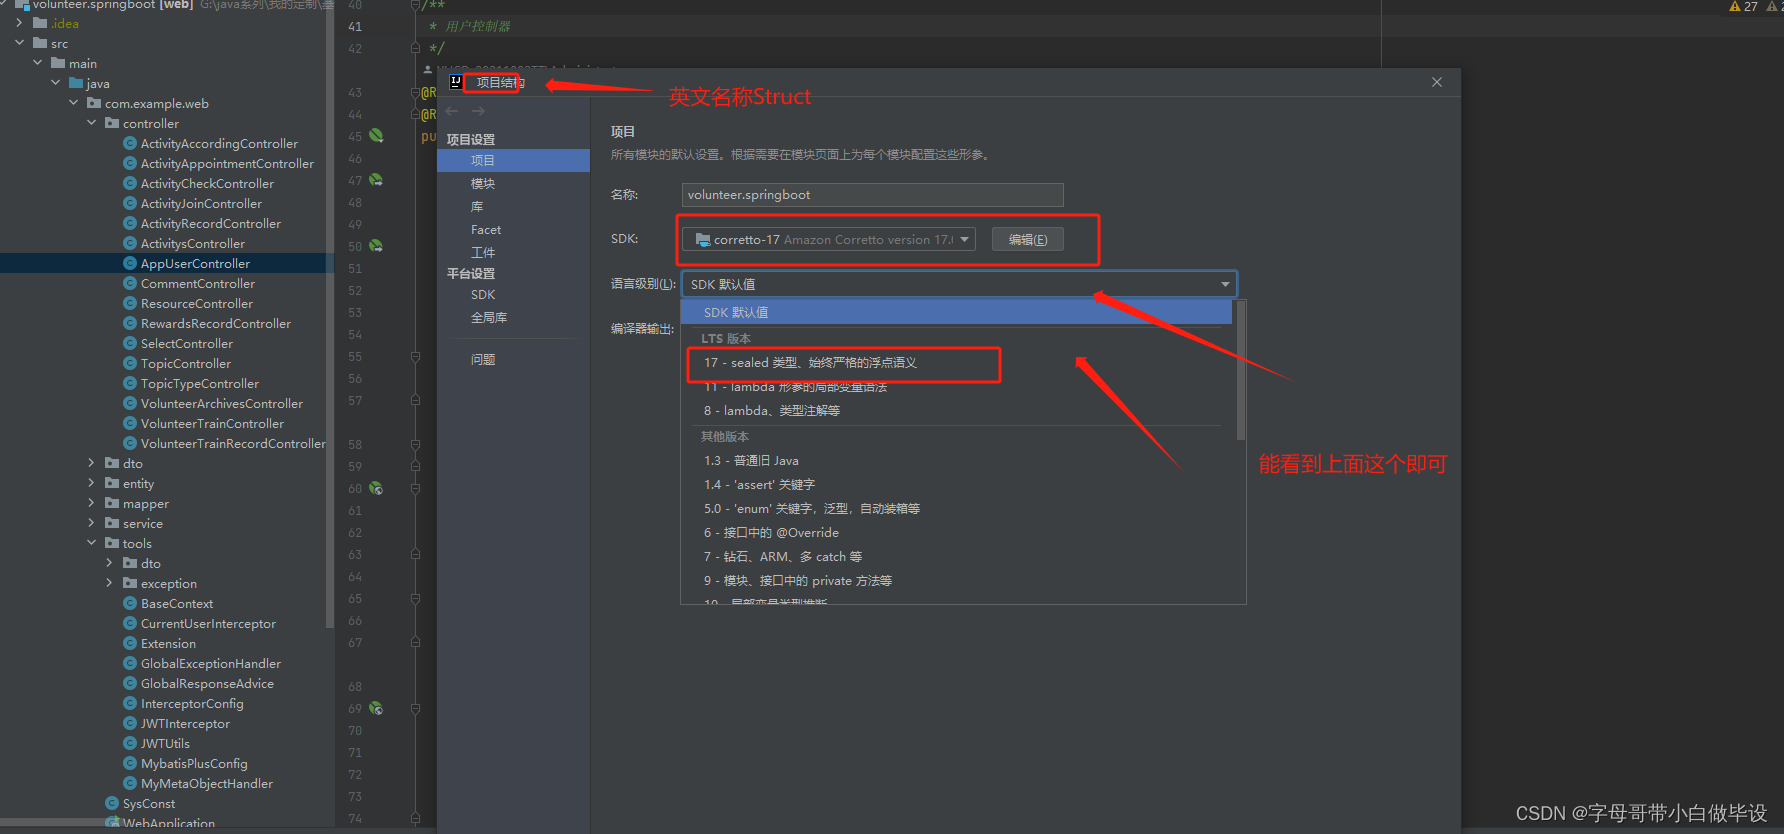
Task: Expand the dto package
Action: tap(91, 464)
